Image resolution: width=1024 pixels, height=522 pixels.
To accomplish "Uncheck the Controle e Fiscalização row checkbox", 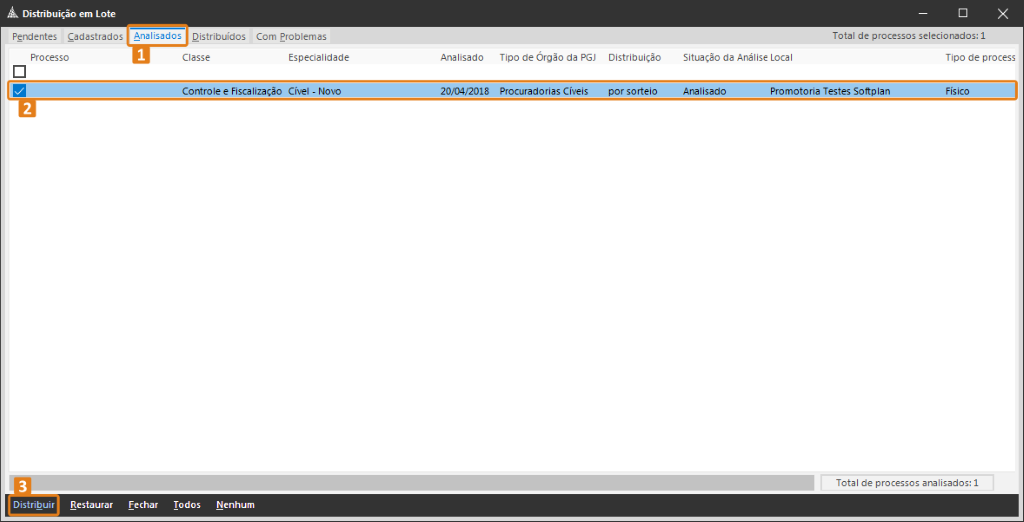I will point(19,91).
